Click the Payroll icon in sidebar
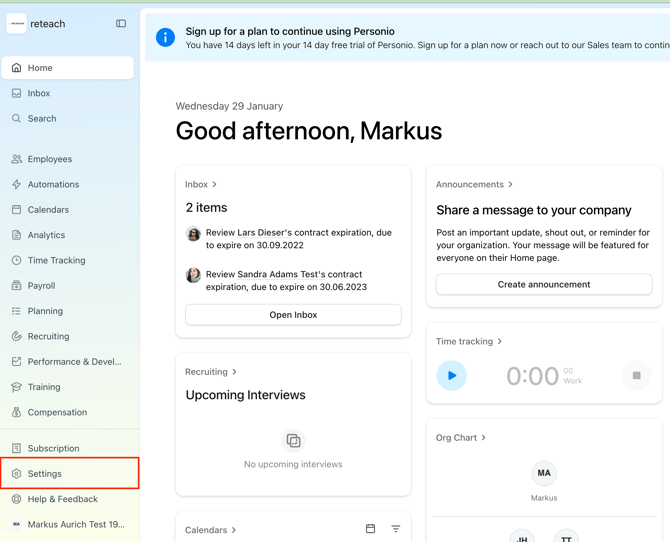This screenshot has width=670, height=542. point(16,286)
